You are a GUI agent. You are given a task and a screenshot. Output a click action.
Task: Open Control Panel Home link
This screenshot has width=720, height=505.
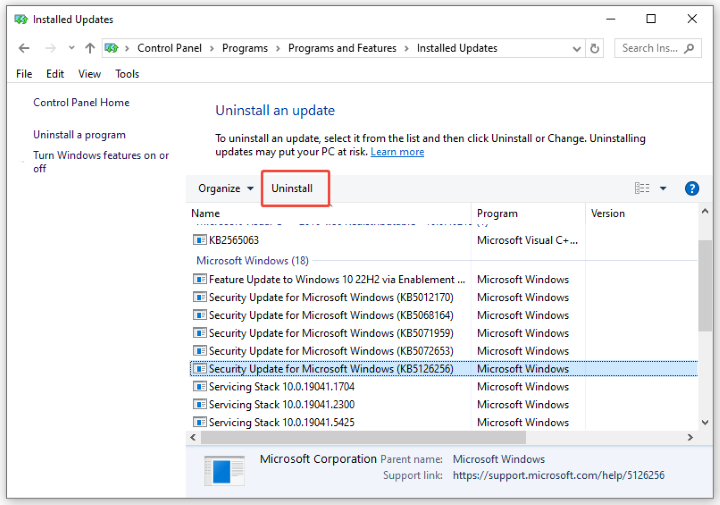81,102
